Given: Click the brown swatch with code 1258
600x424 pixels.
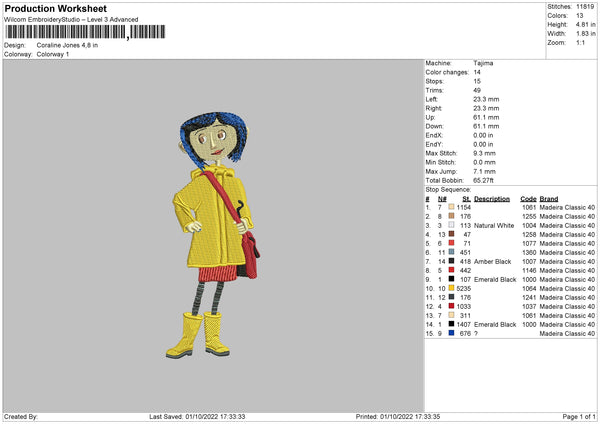Looking at the screenshot, I should click(x=452, y=234).
